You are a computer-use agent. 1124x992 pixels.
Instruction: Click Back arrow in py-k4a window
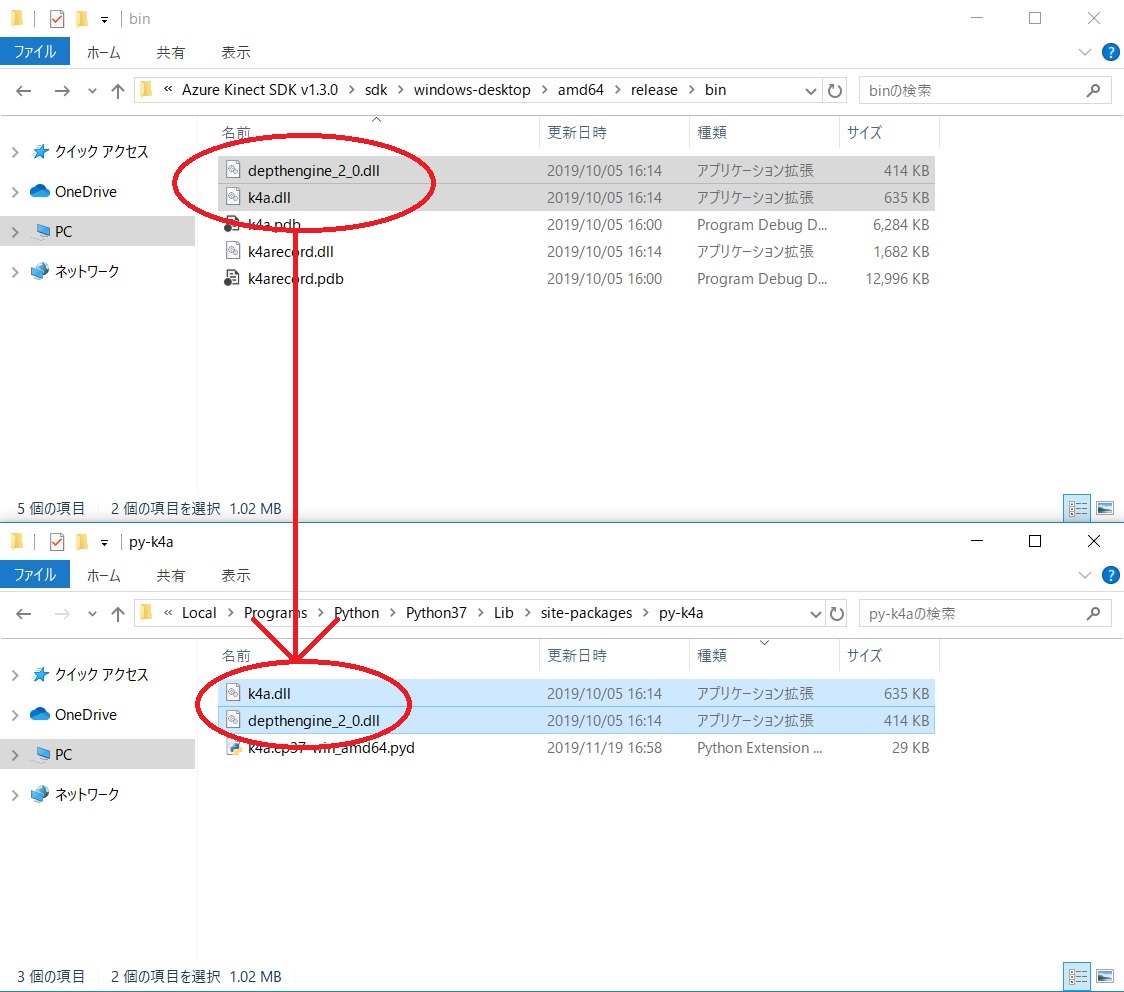(x=24, y=614)
